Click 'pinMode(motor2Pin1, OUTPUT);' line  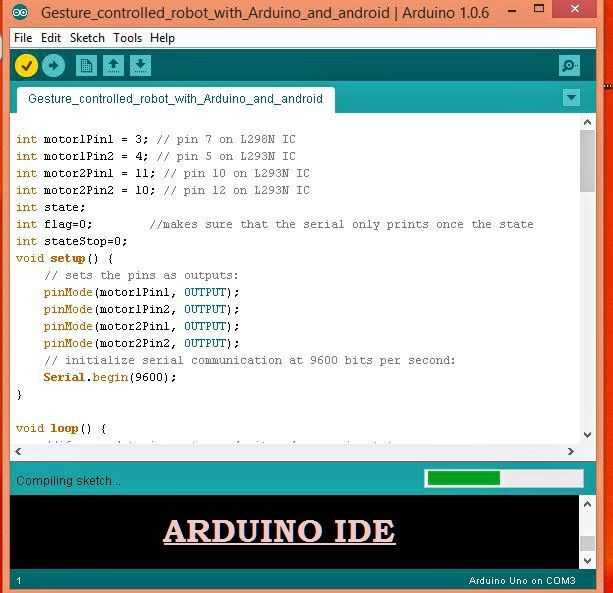[141, 326]
